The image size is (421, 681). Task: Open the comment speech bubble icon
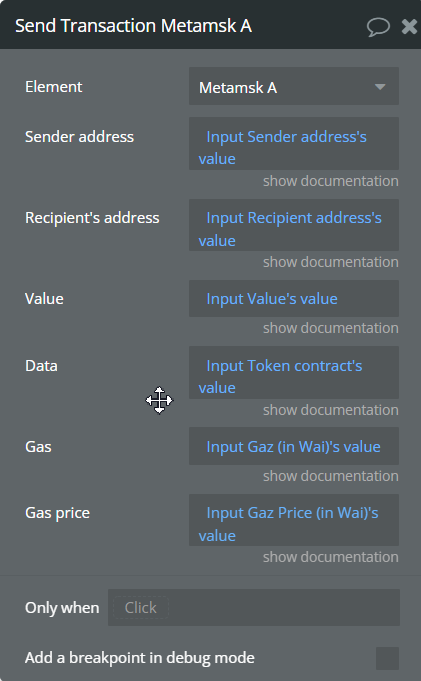click(378, 26)
